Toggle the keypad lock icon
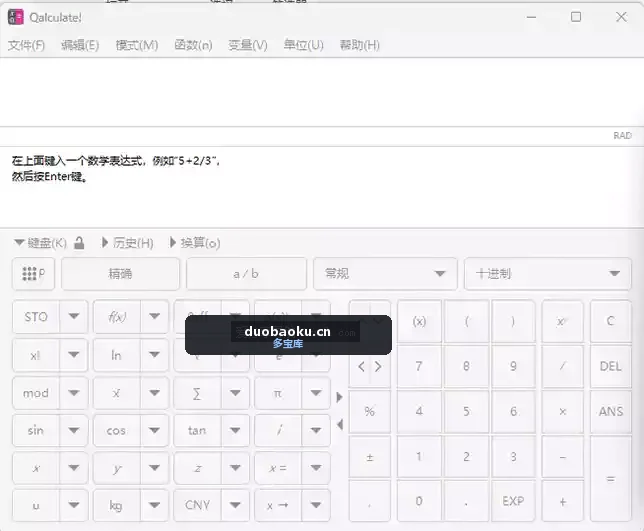Screen dimensions: 644x531 point(79,243)
